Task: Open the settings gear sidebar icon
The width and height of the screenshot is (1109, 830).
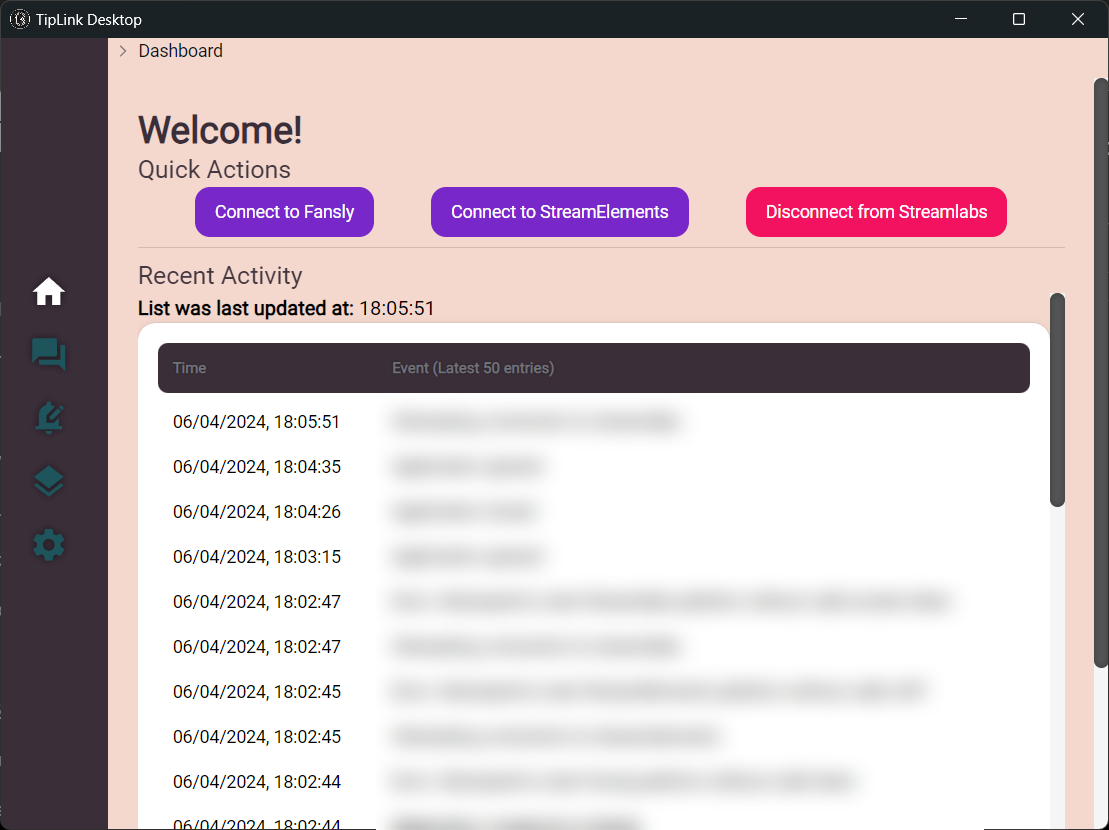Action: tap(49, 545)
